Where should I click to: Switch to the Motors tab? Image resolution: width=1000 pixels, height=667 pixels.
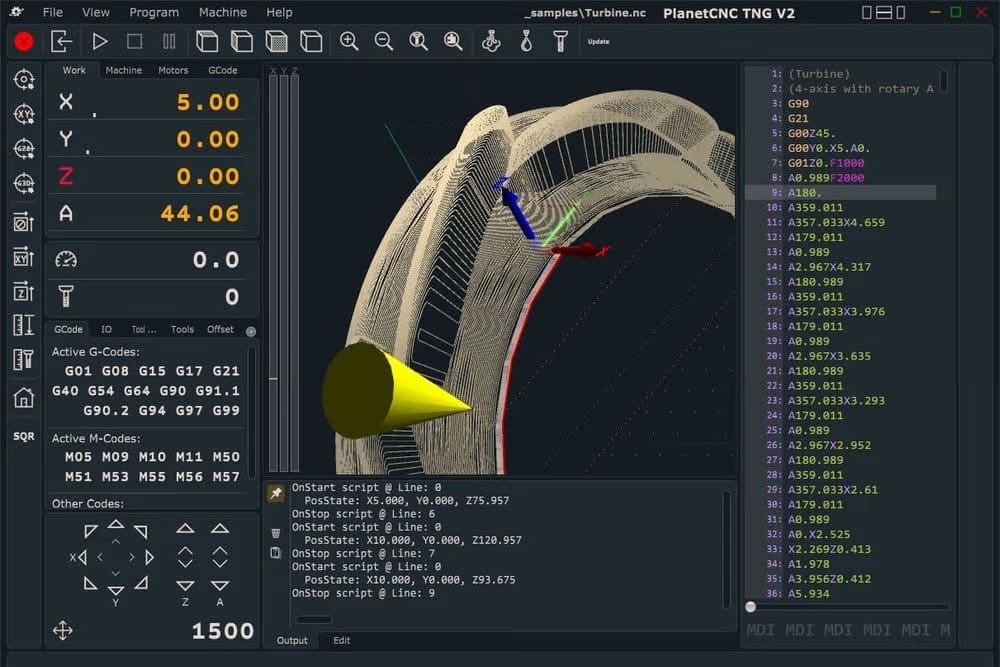tap(173, 70)
